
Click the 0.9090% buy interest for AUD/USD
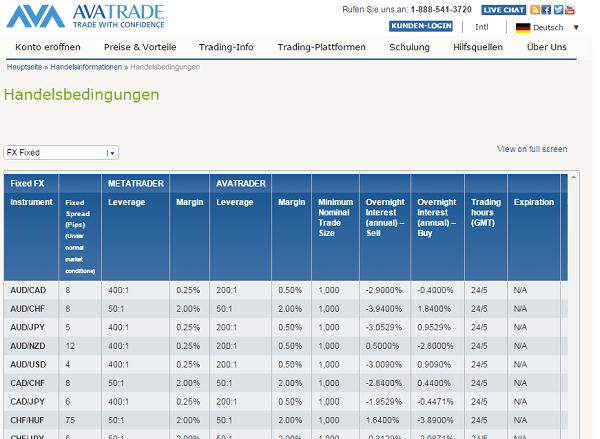(434, 364)
